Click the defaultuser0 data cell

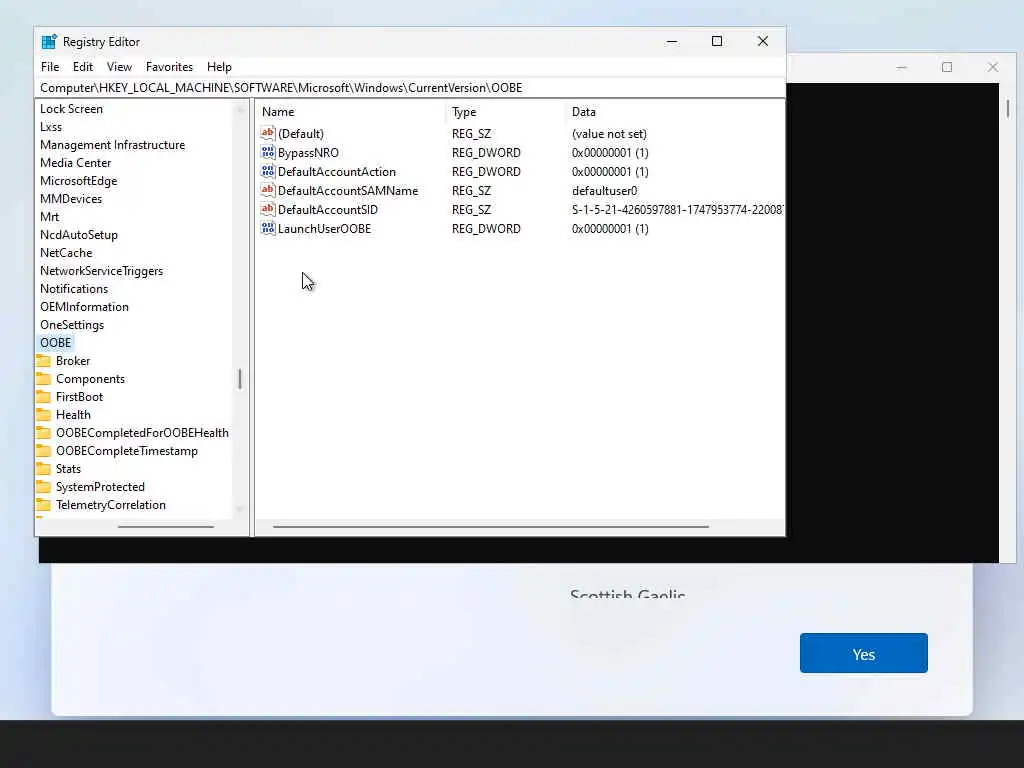tap(604, 190)
